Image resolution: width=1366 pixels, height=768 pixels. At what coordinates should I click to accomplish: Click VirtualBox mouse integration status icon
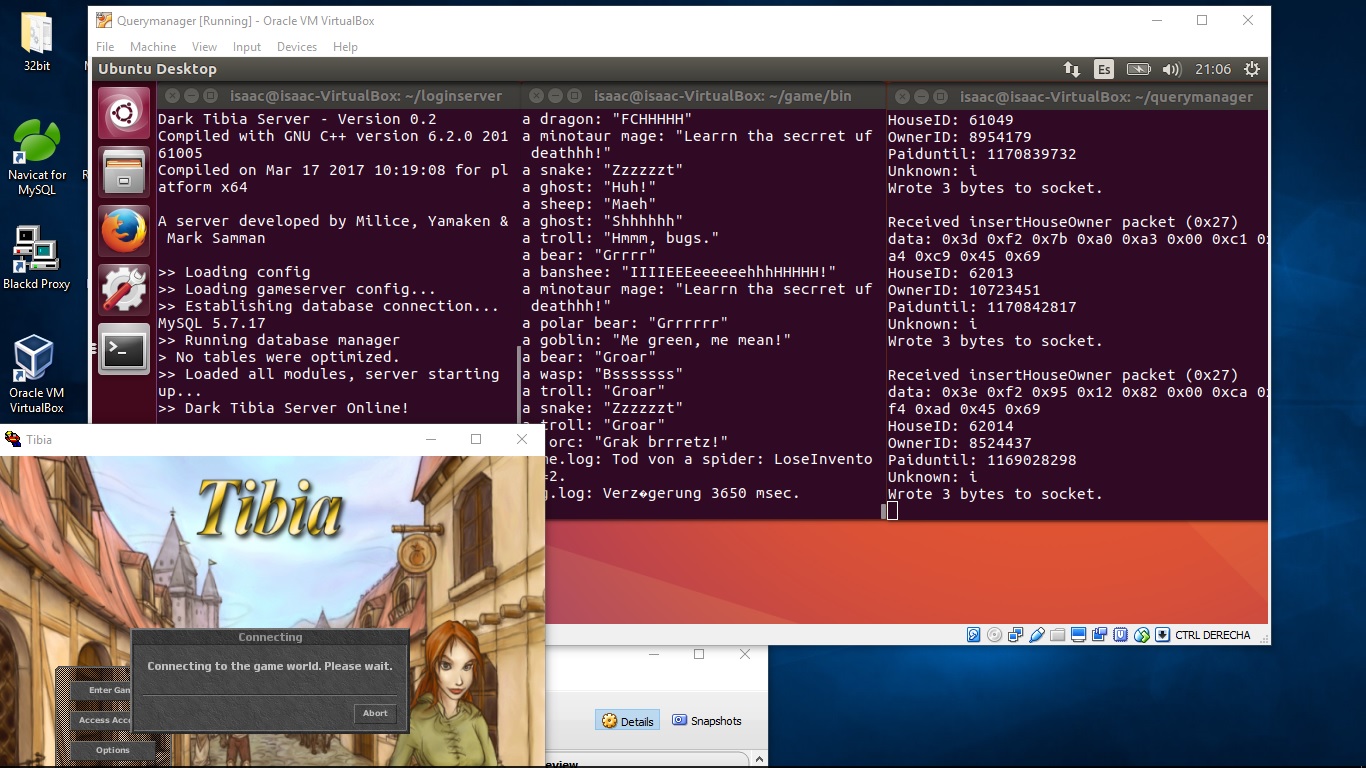coord(1142,635)
